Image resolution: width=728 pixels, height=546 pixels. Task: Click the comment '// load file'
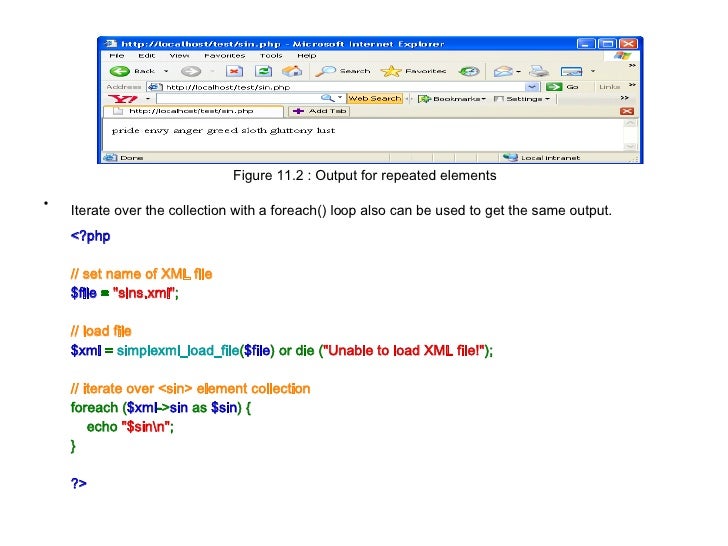pyautogui.click(x=101, y=331)
